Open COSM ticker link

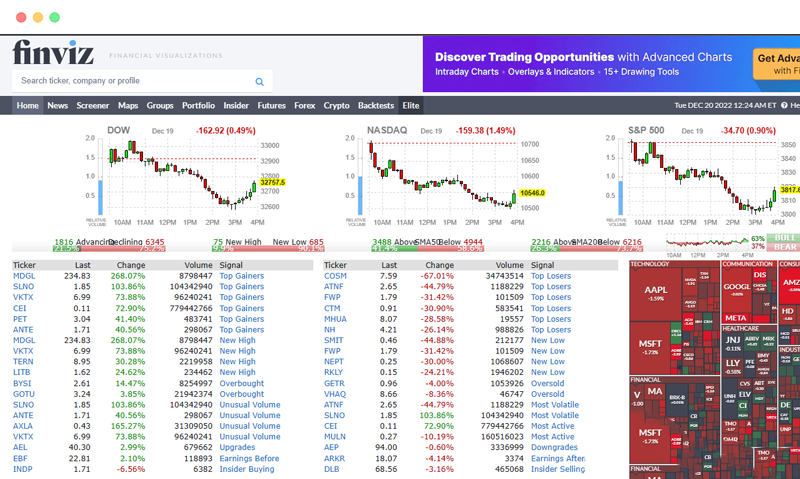point(335,276)
